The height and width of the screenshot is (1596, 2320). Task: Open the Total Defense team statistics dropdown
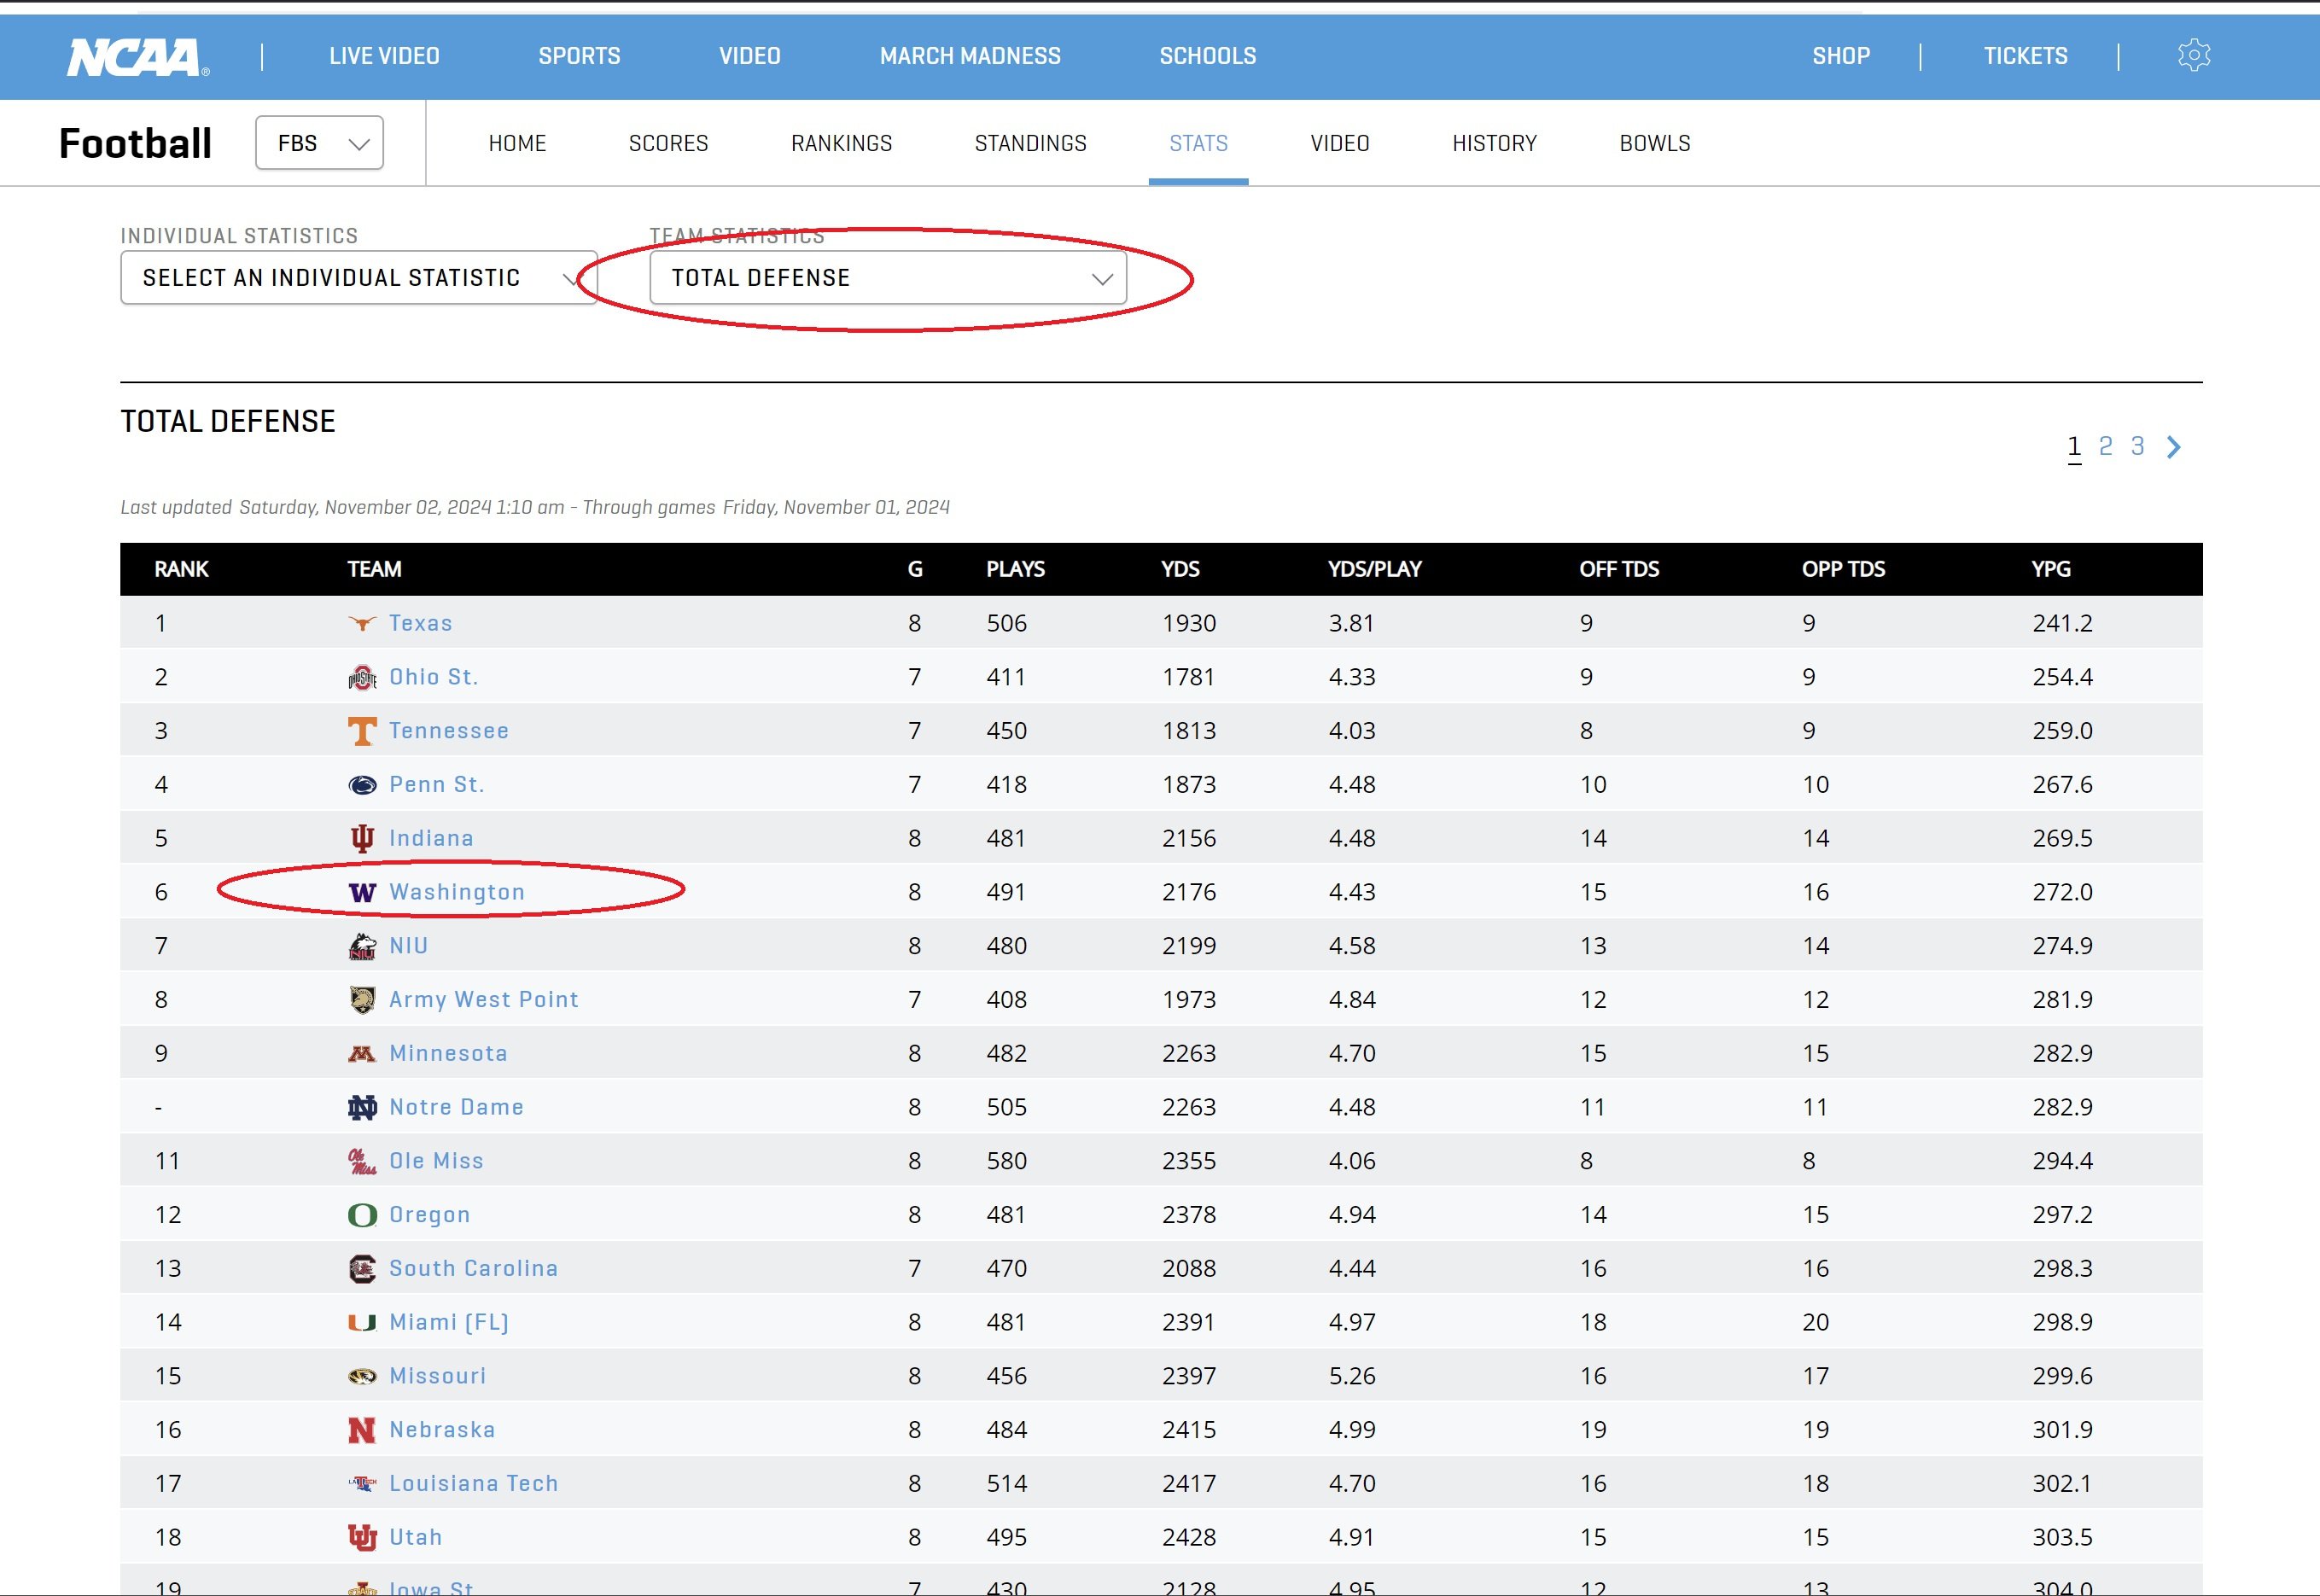pyautogui.click(x=887, y=278)
